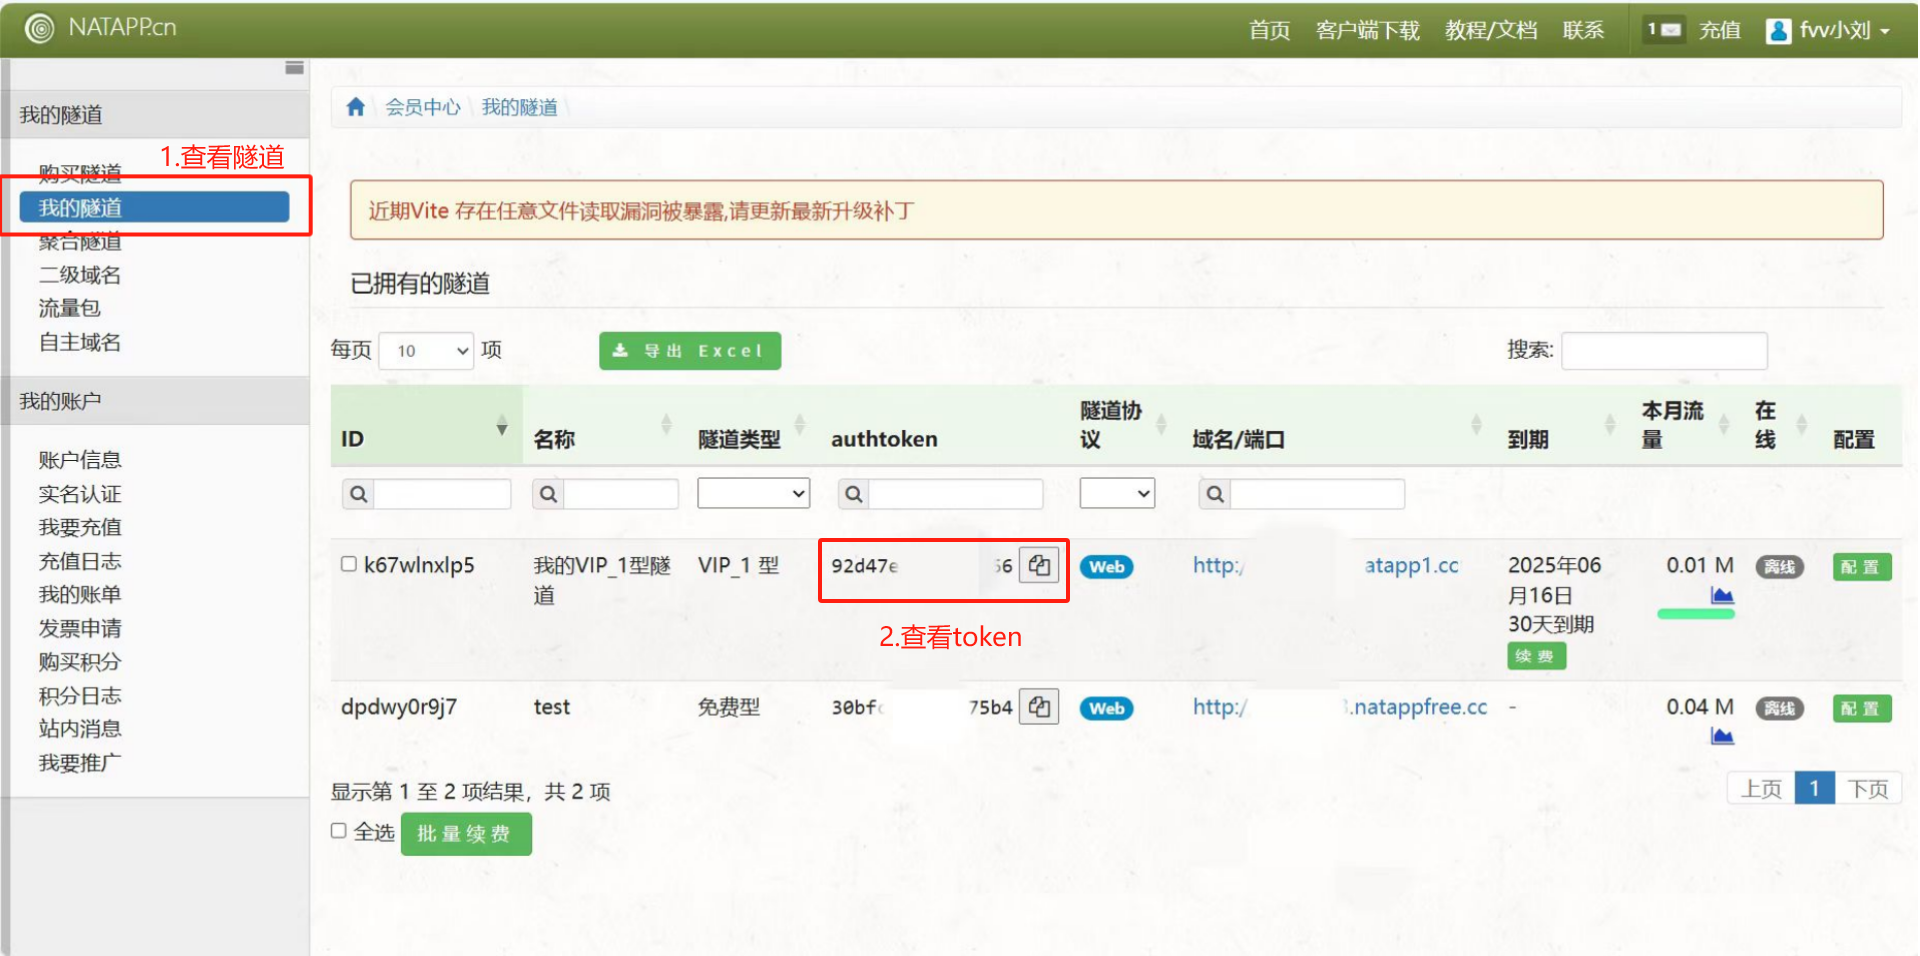Focus the authtoken filter input field
This screenshot has width=1920, height=956.
tap(955, 494)
